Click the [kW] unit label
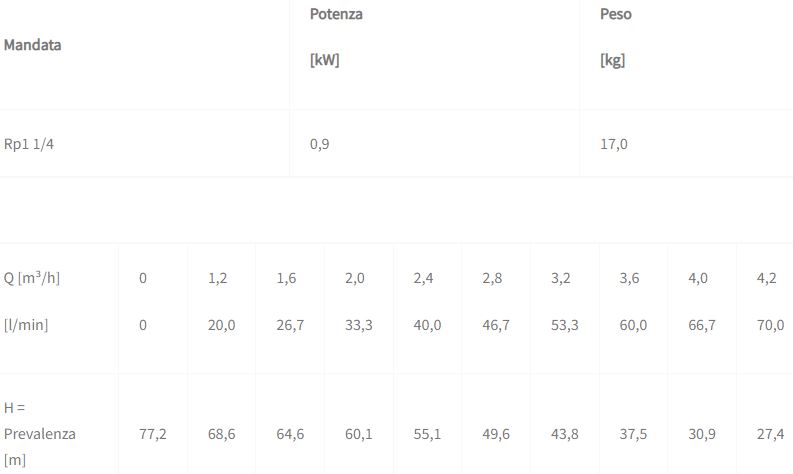 [x=324, y=60]
